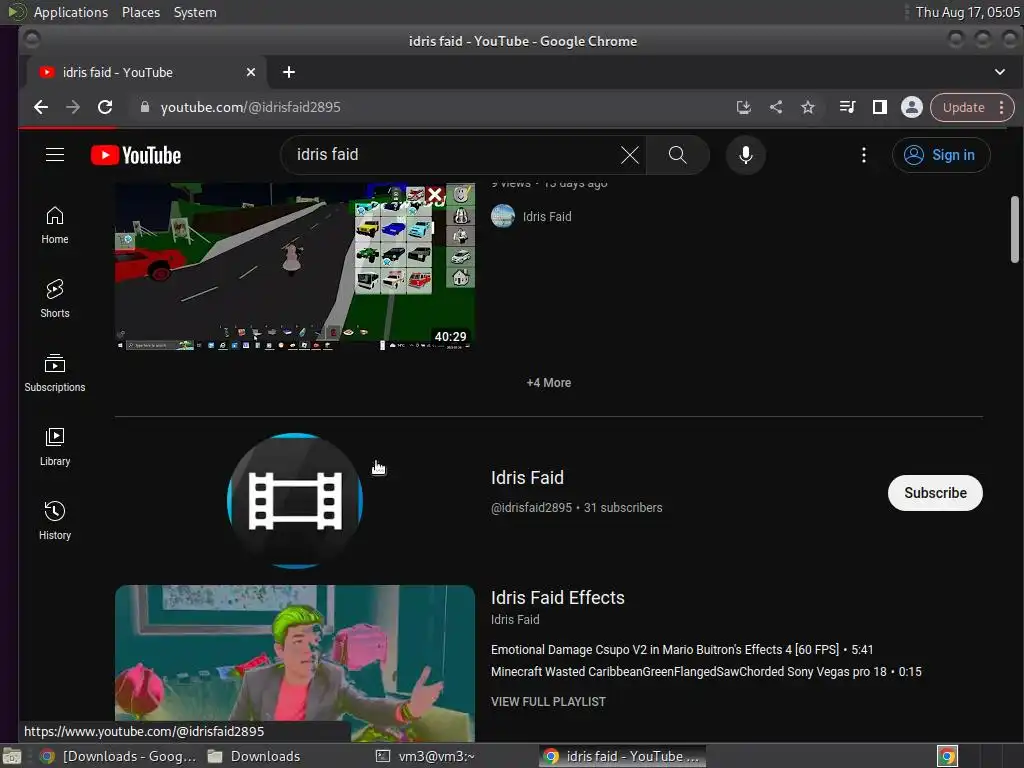Toggle Chrome side panel
Screen dimensions: 1024x768
tap(880, 107)
